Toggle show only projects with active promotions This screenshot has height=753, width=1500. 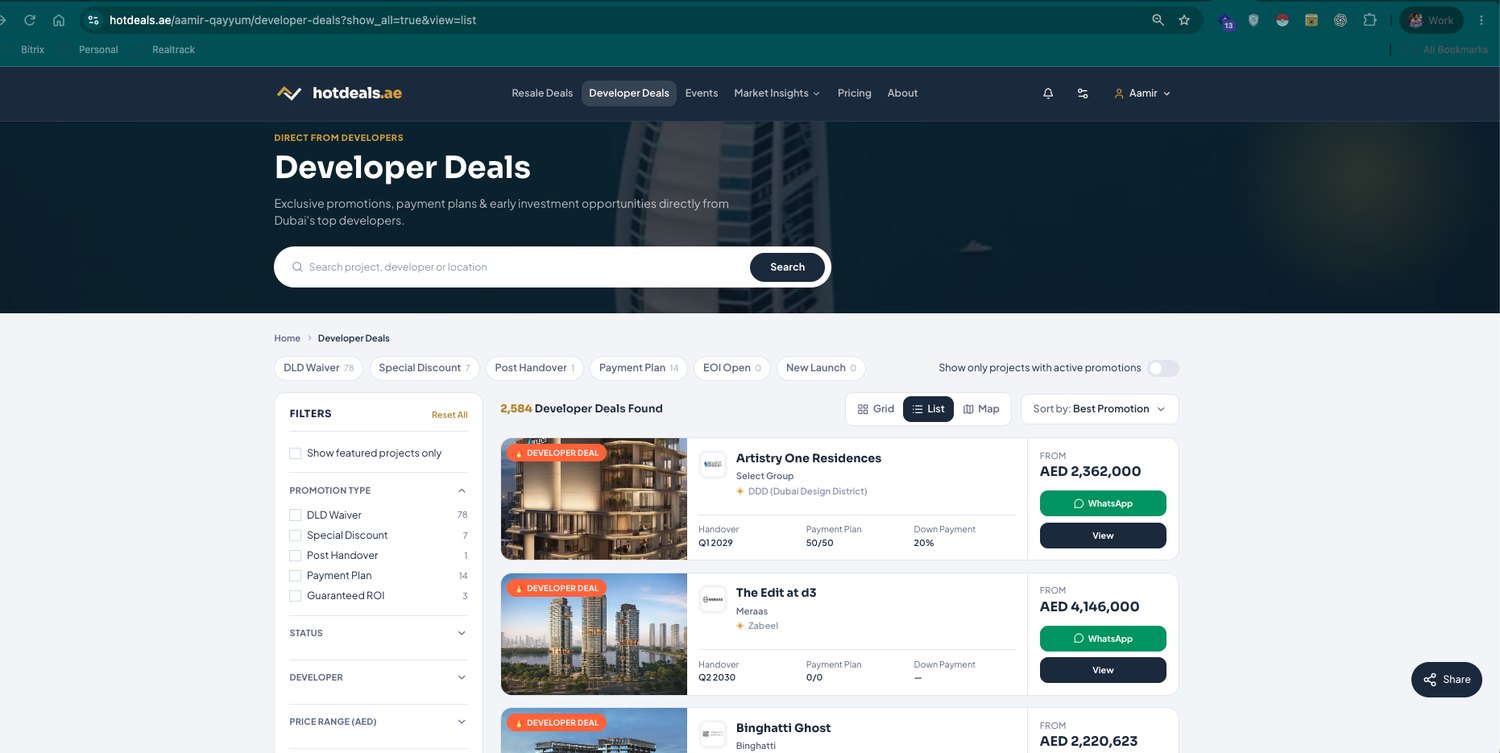pyautogui.click(x=1163, y=368)
